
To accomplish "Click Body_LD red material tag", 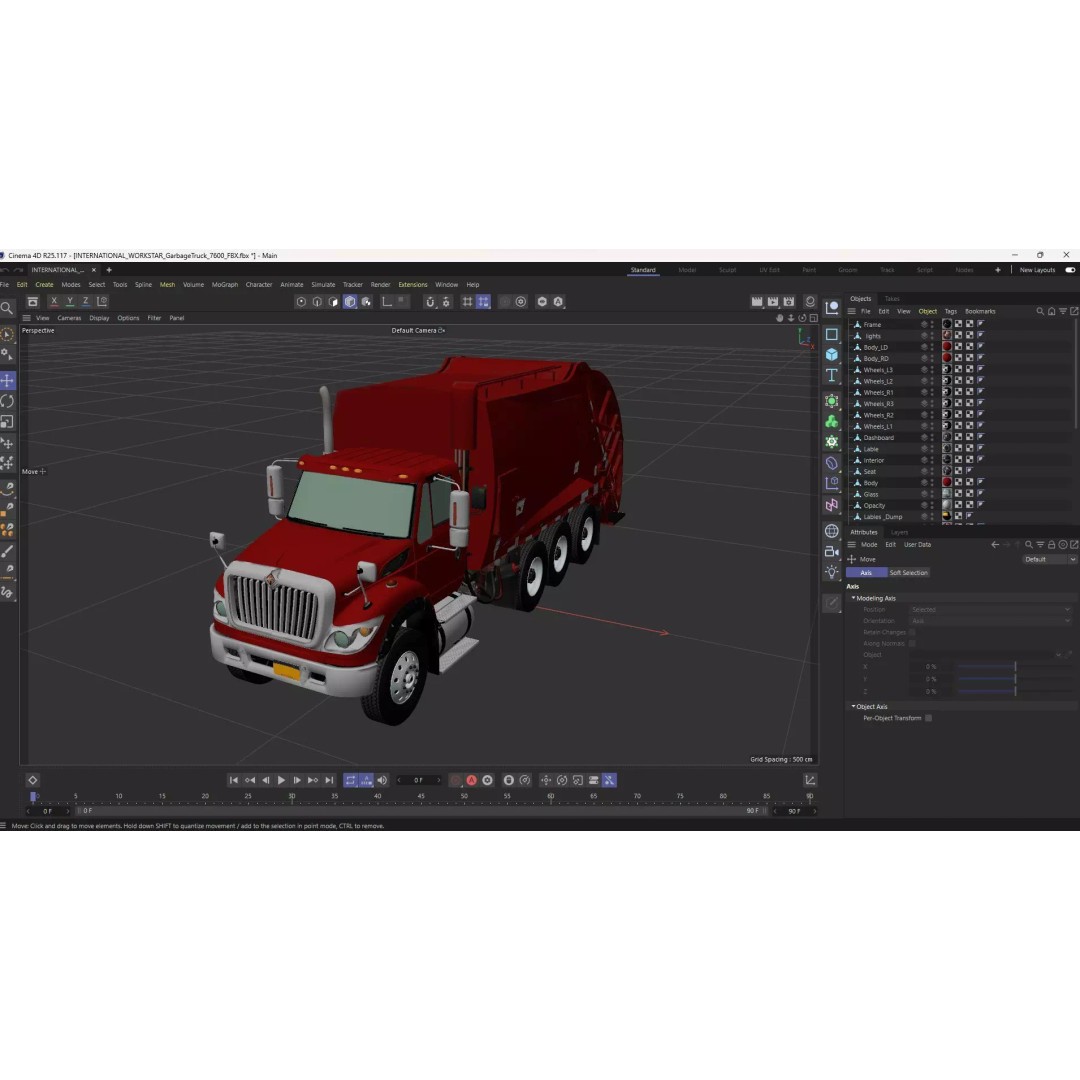I will (x=947, y=347).
